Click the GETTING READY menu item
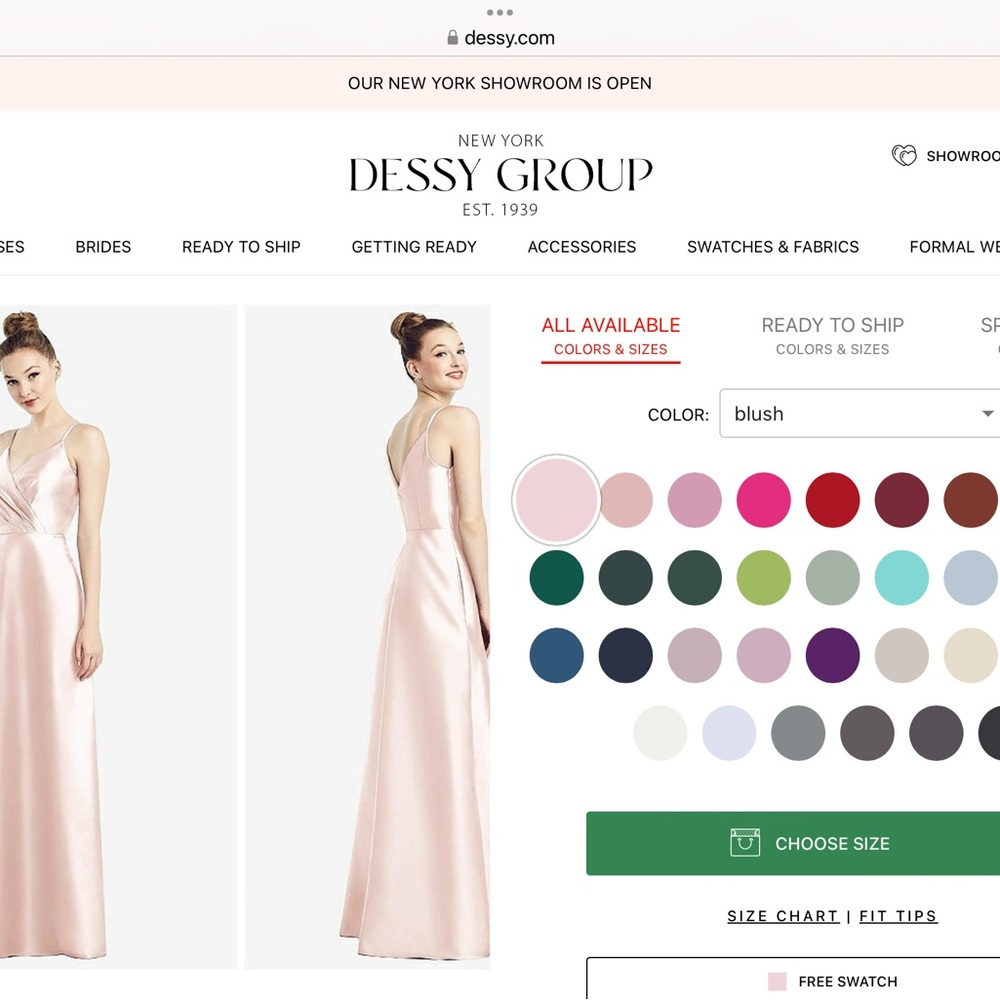 tap(413, 247)
